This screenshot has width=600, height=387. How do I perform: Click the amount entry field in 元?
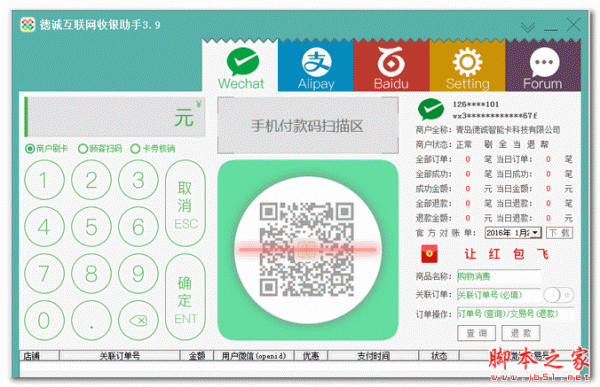tap(115, 117)
